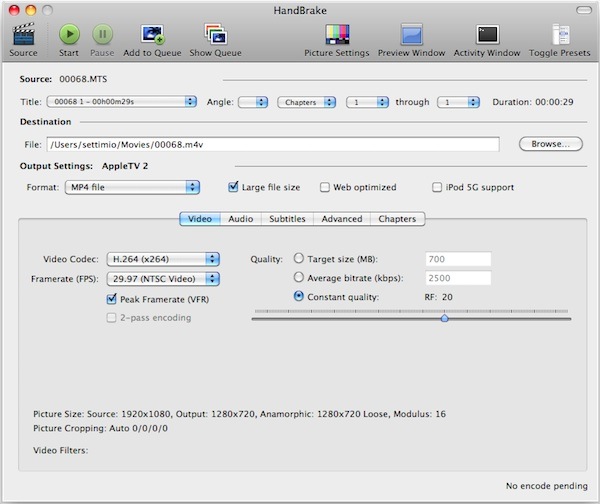Click the Picture Cropping: Auto 0/0/0/0 text
This screenshot has width=600, height=504.
tap(100, 428)
